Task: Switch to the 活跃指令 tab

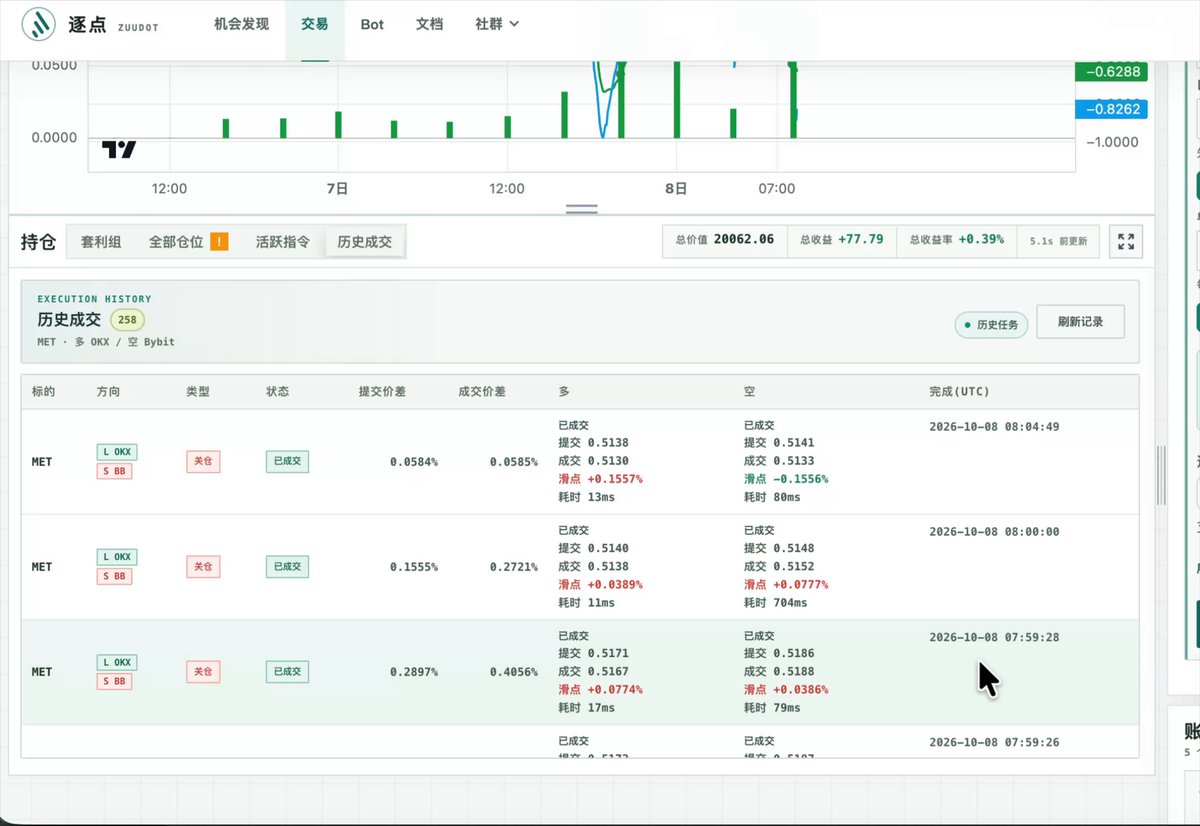Action: pos(283,242)
